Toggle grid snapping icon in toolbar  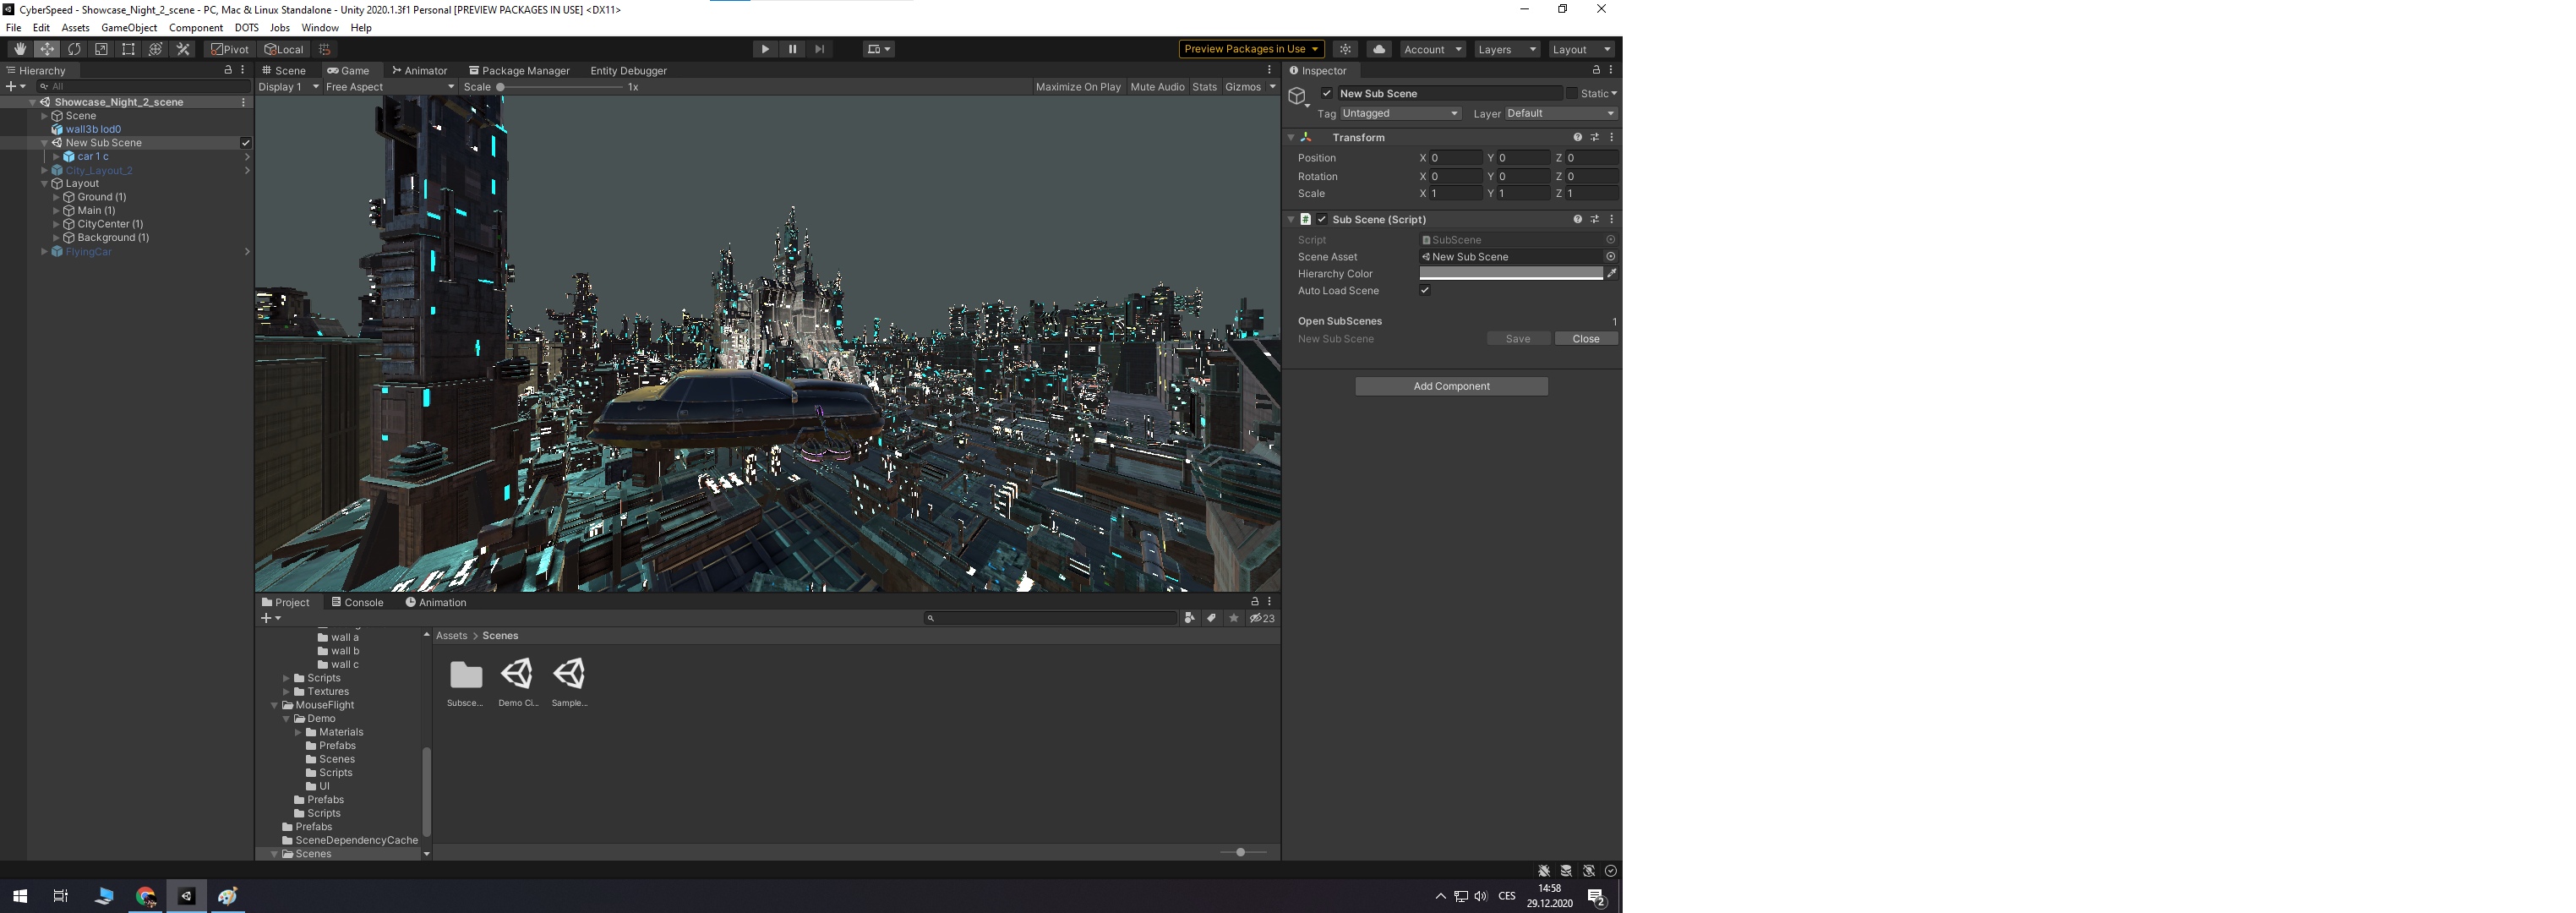point(324,49)
